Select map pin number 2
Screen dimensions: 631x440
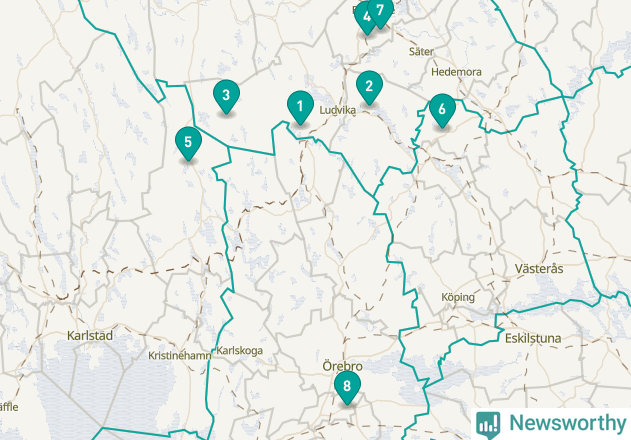point(369,87)
